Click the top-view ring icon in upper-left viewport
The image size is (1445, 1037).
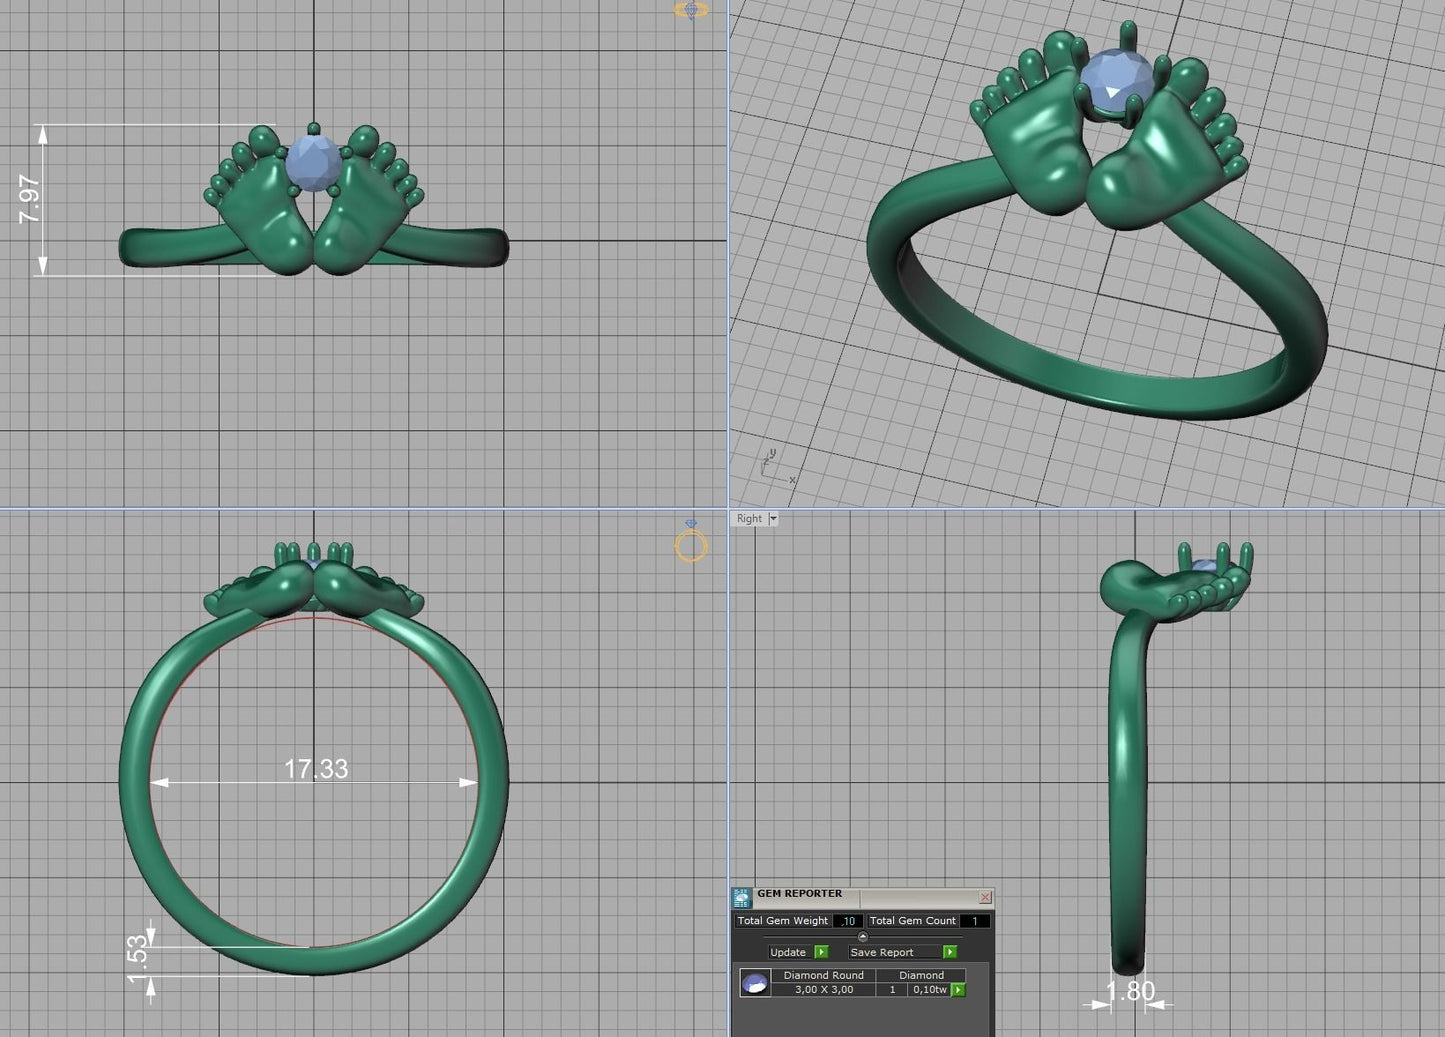tap(691, 9)
